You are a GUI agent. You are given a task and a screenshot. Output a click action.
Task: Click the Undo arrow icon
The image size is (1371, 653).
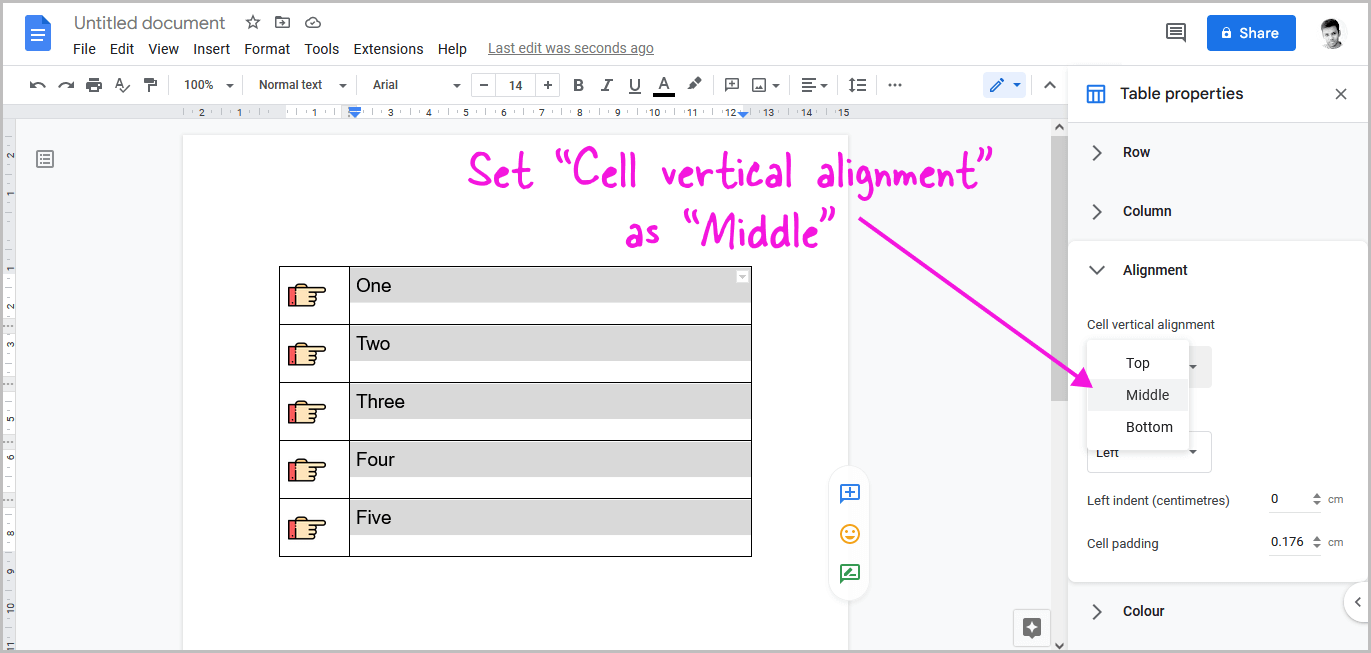click(37, 85)
